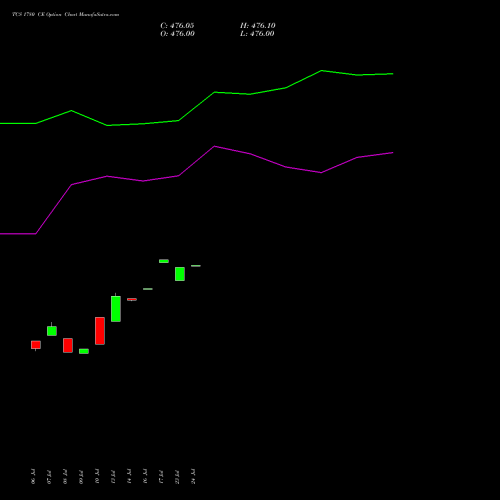Click the tall red candlestick for 10 Jul

100,331
